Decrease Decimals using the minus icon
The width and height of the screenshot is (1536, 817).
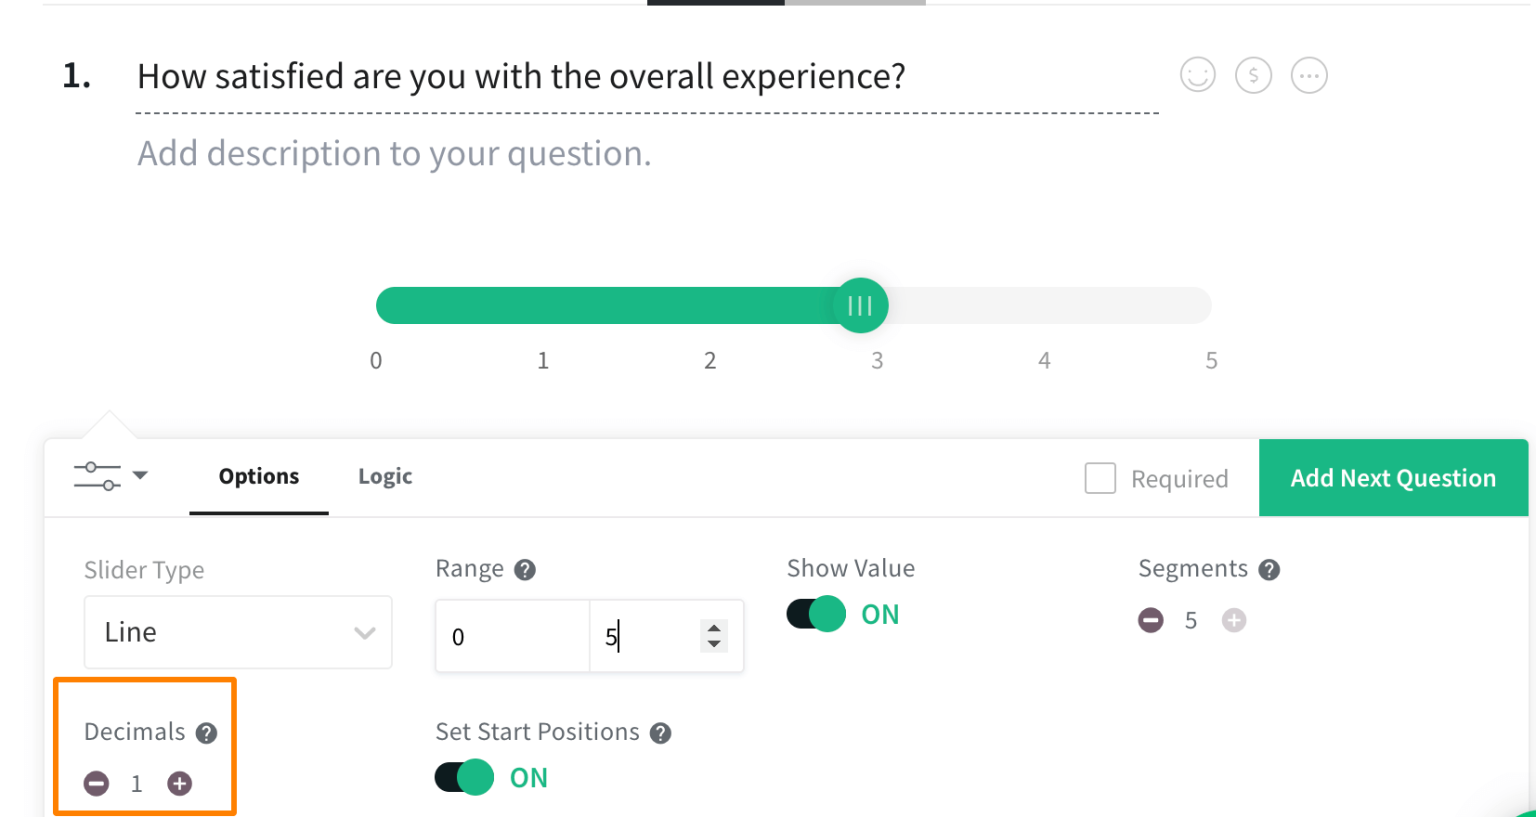coord(96,784)
